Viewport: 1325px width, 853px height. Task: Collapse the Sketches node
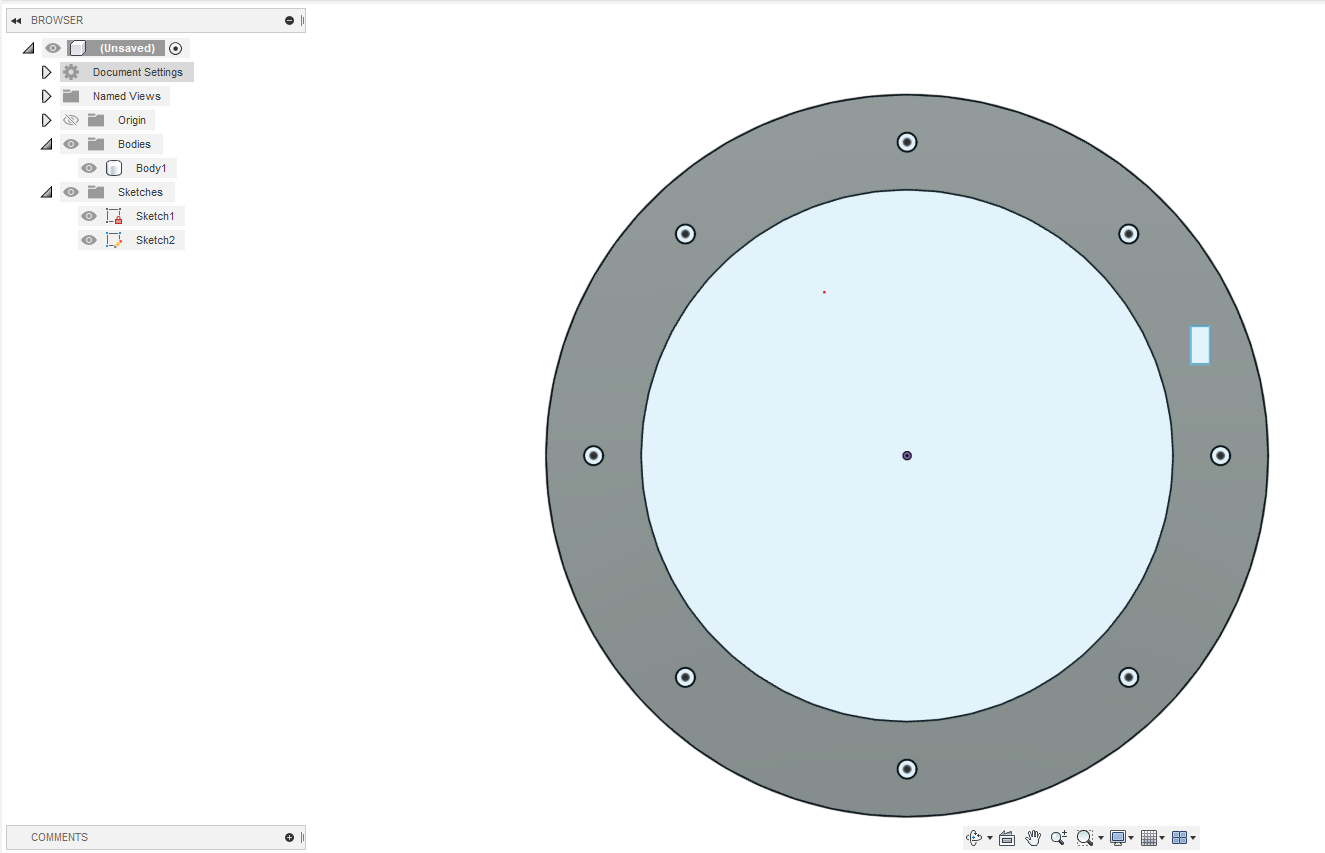[46, 192]
